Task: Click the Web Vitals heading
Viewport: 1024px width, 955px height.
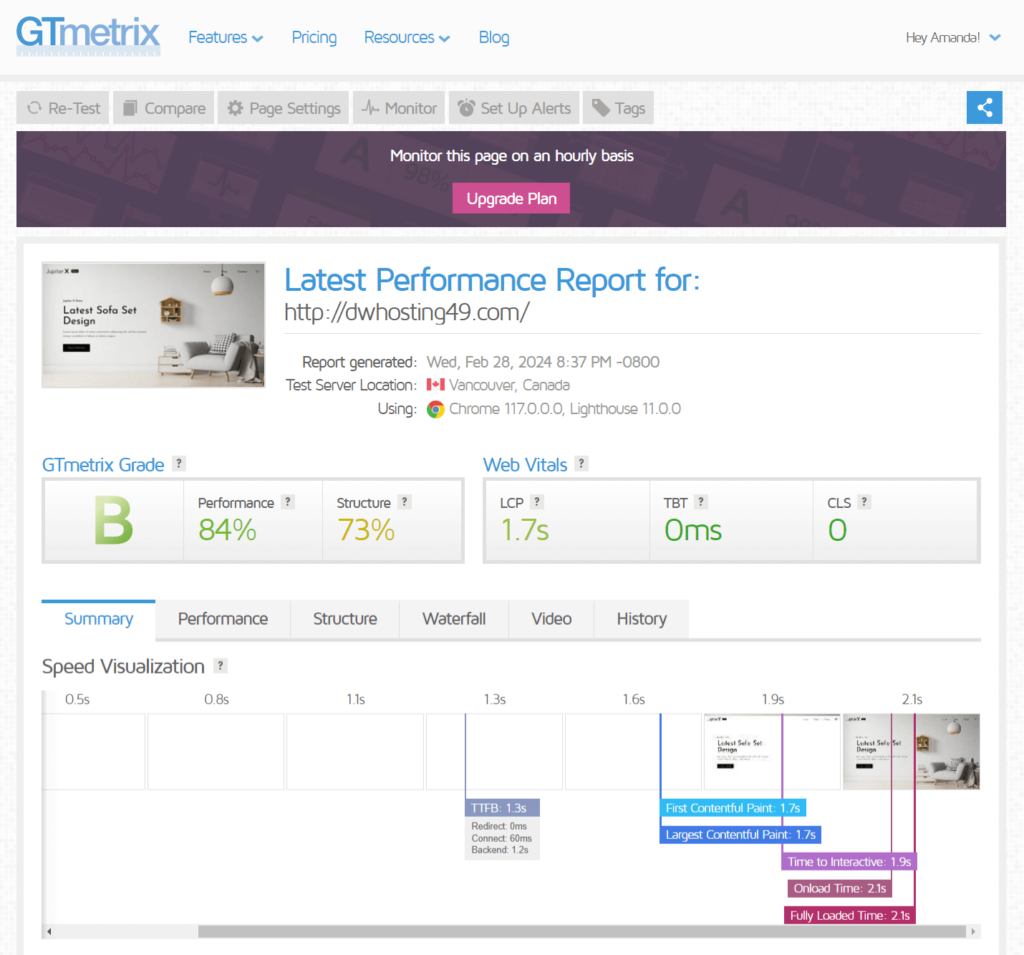Action: pyautogui.click(x=525, y=464)
